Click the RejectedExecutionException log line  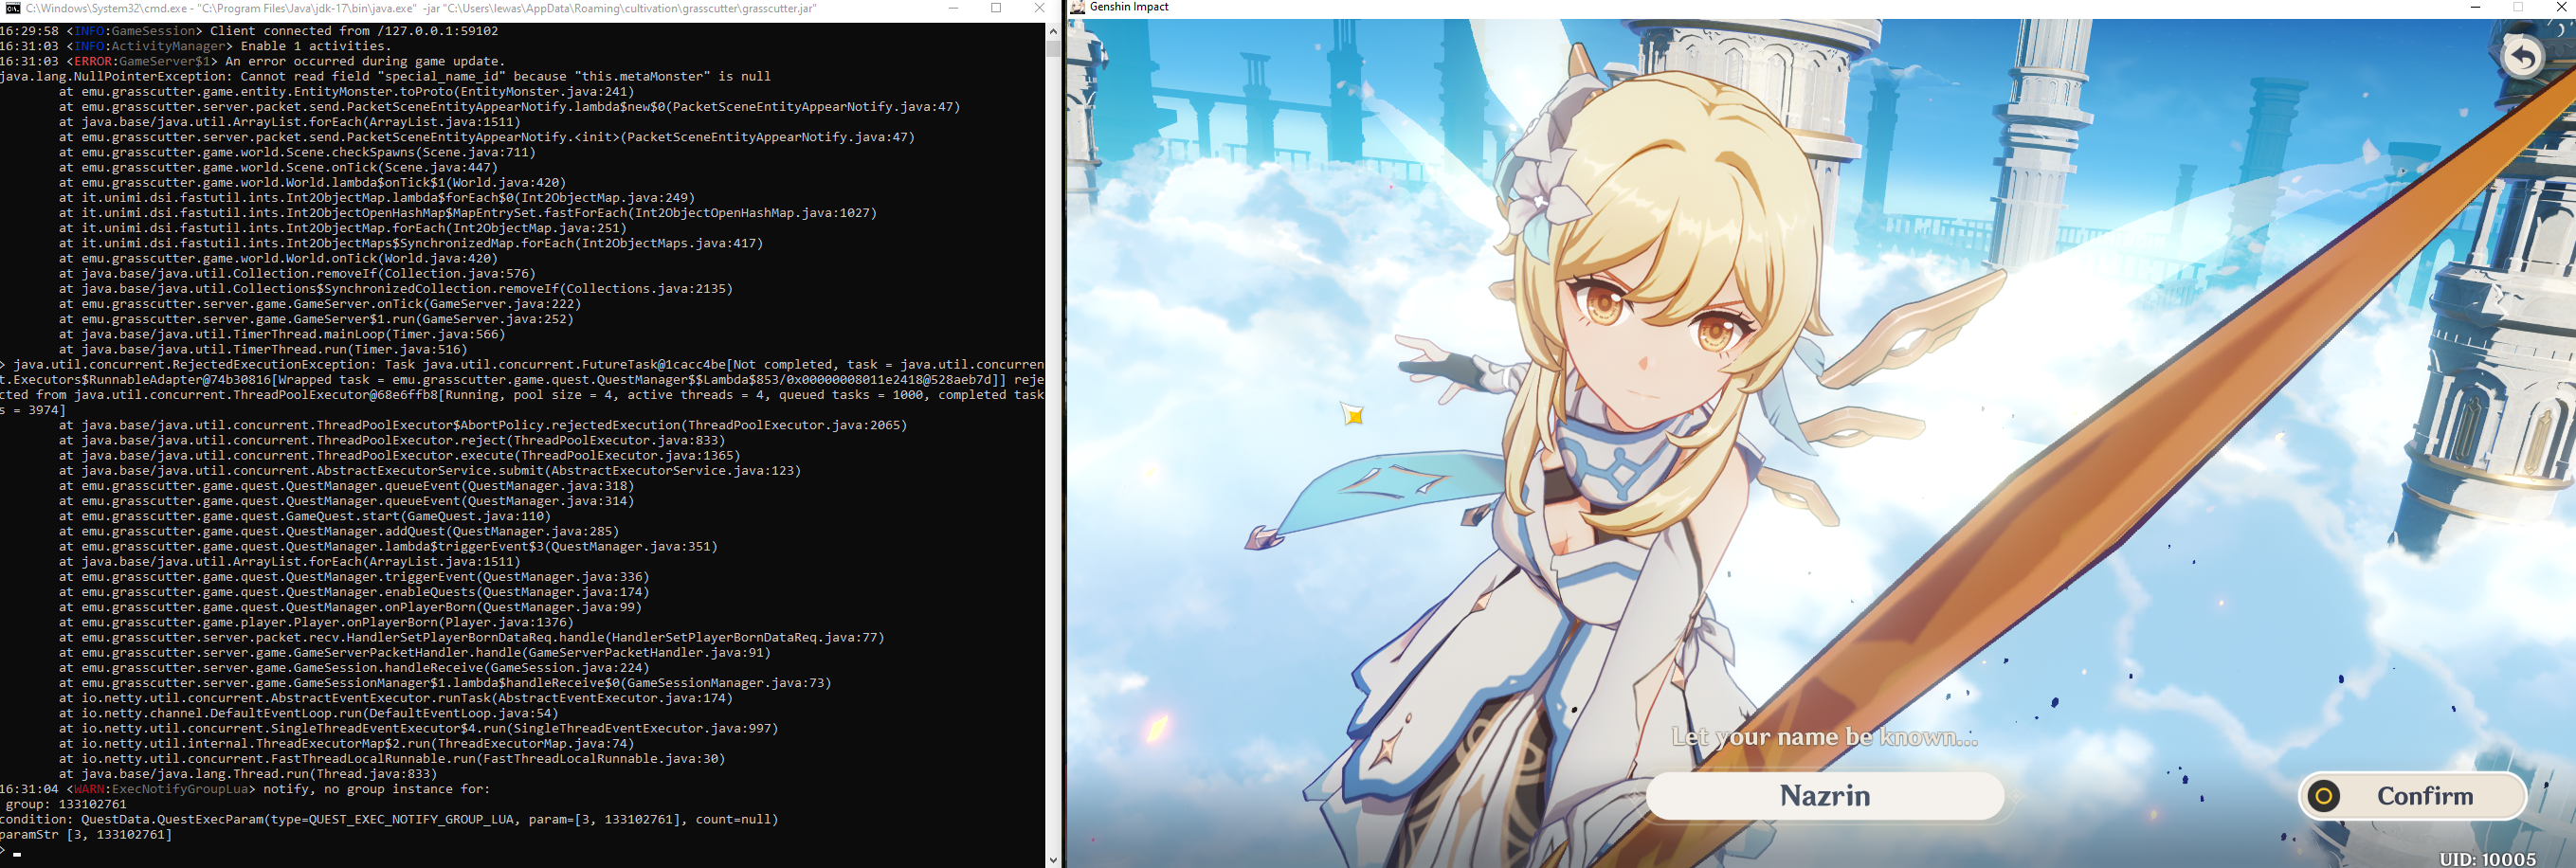coord(522,387)
